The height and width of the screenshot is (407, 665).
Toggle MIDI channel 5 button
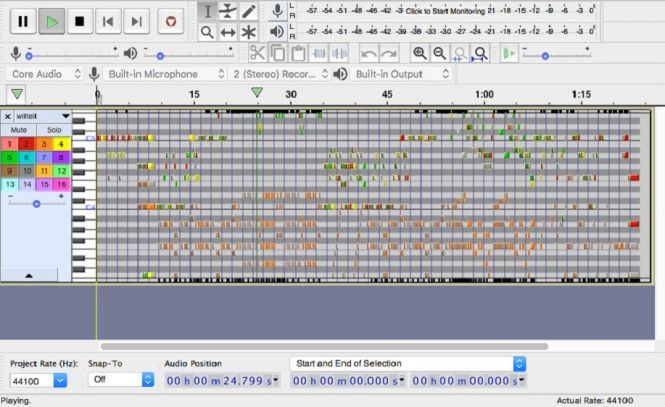click(x=9, y=158)
